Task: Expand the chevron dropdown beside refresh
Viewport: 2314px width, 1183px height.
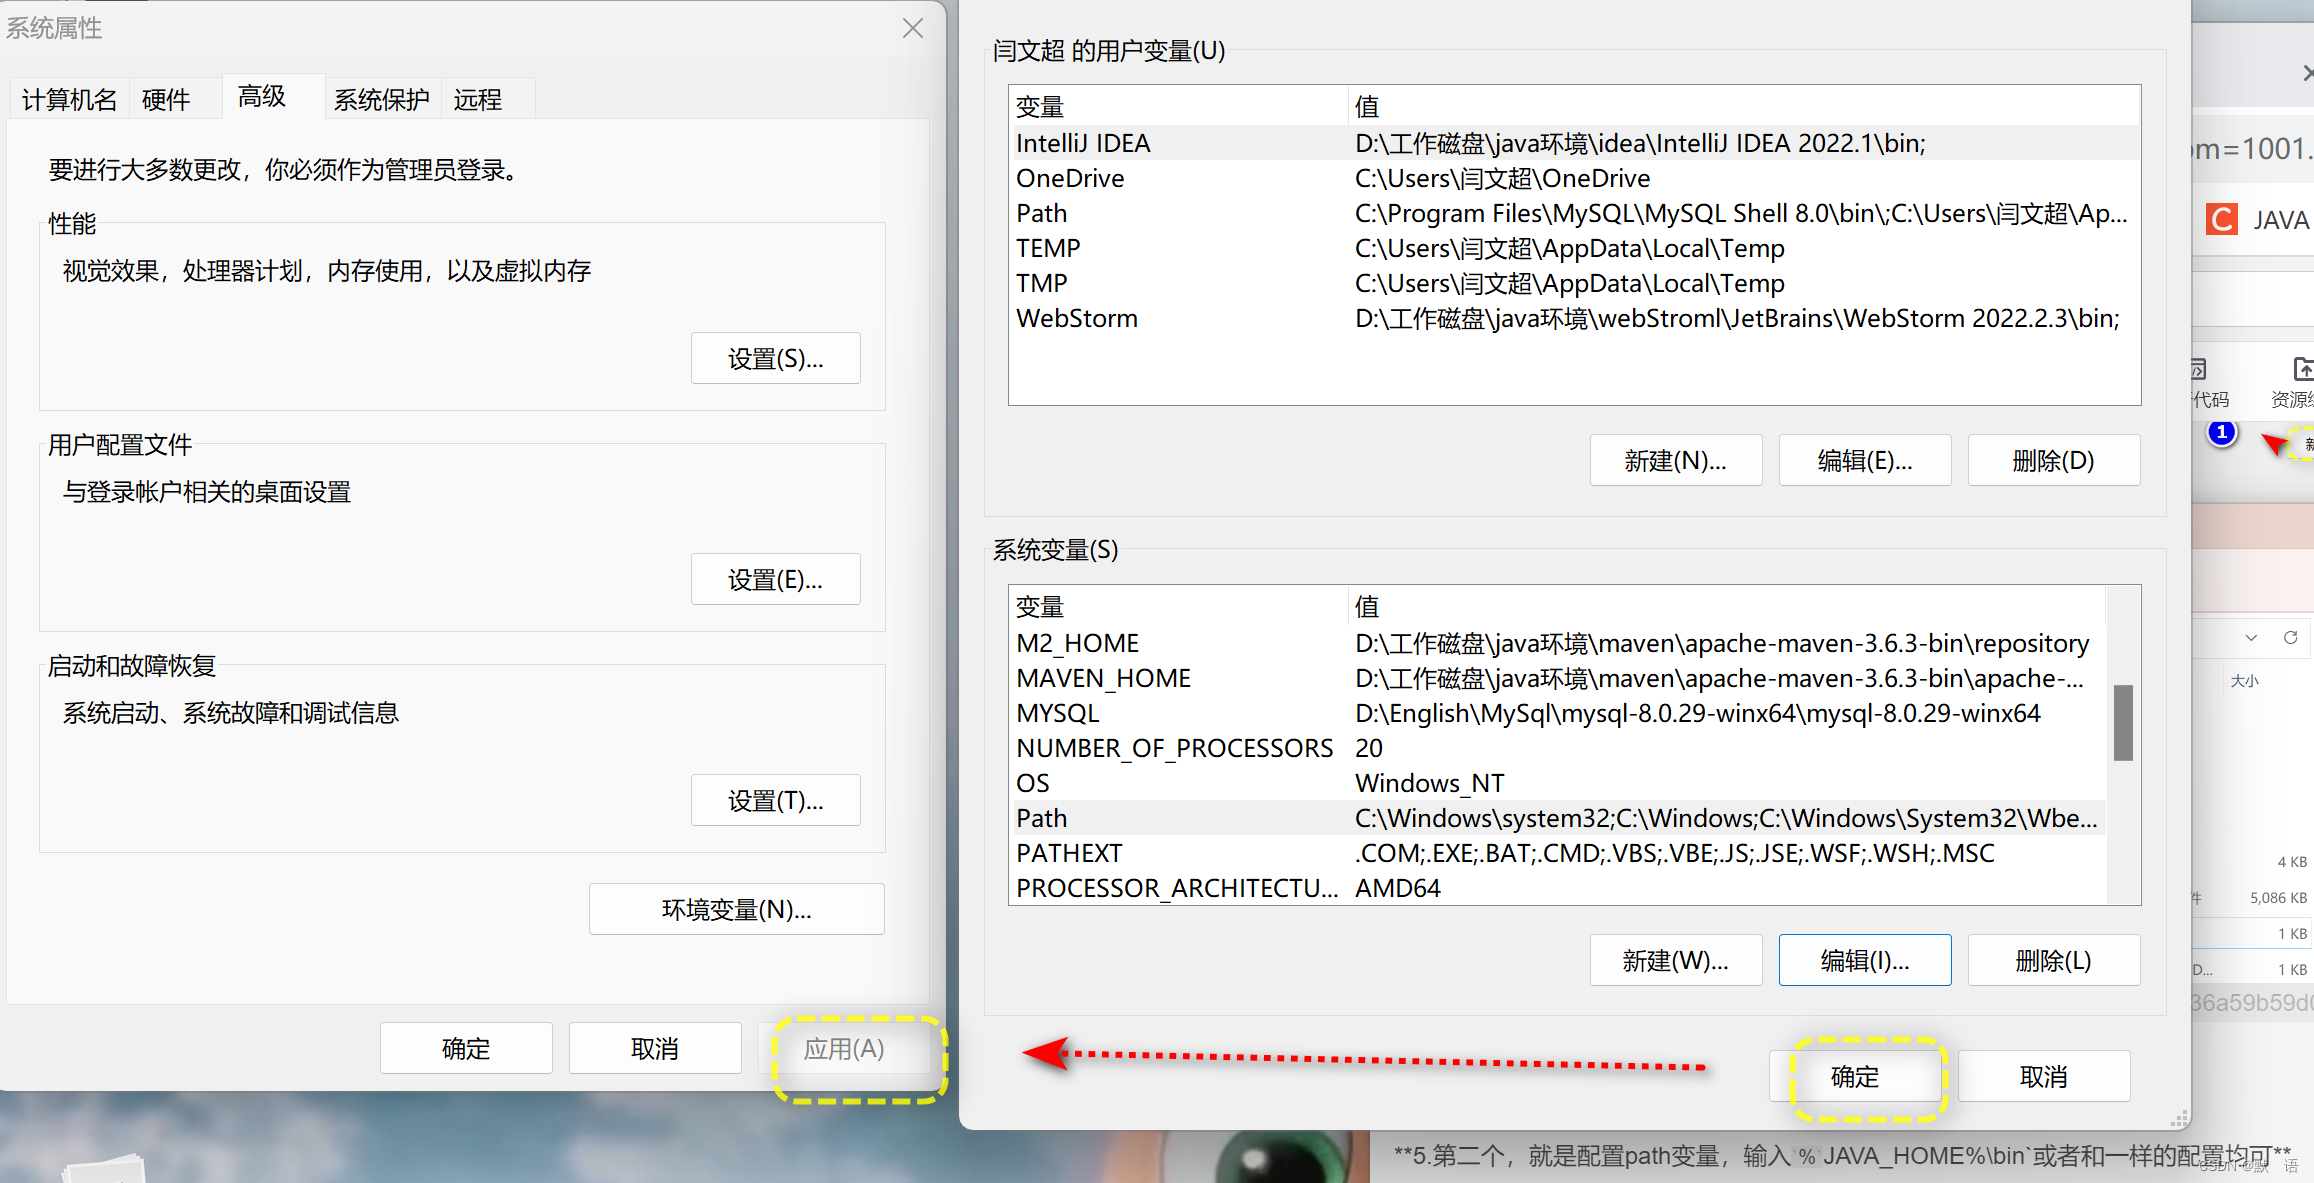Action: 2251,638
